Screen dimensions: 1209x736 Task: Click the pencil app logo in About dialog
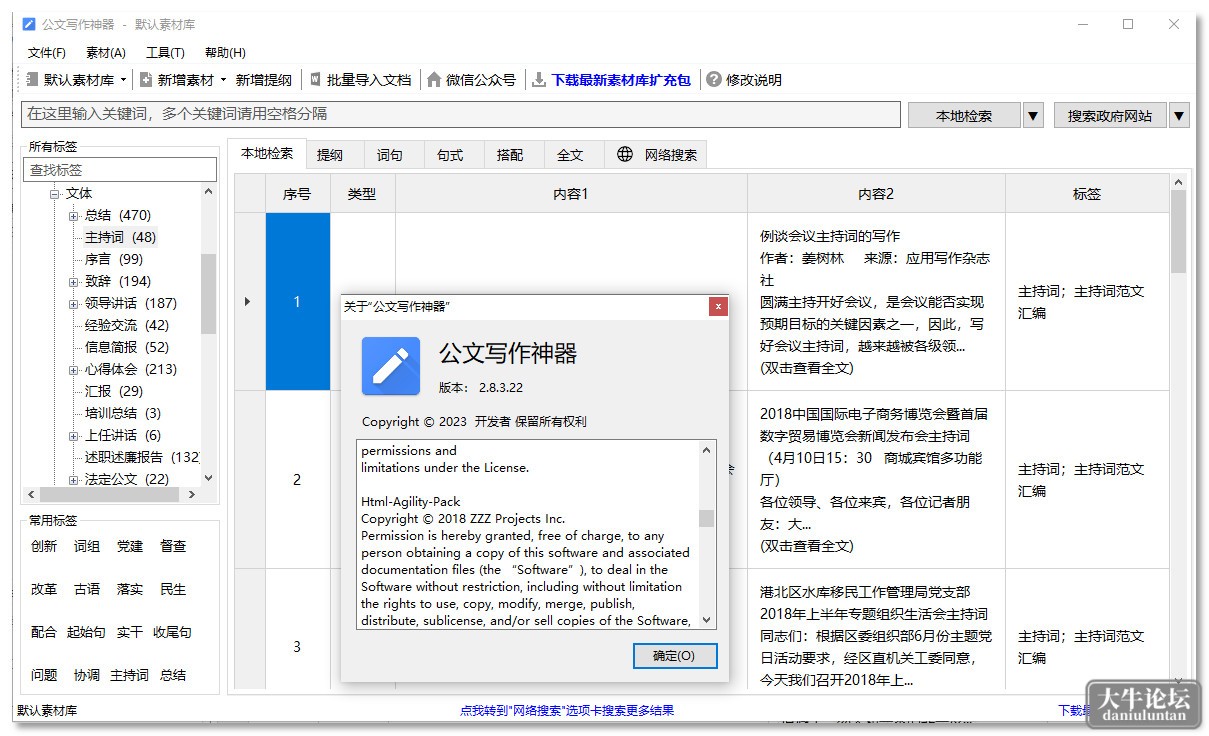pos(391,366)
